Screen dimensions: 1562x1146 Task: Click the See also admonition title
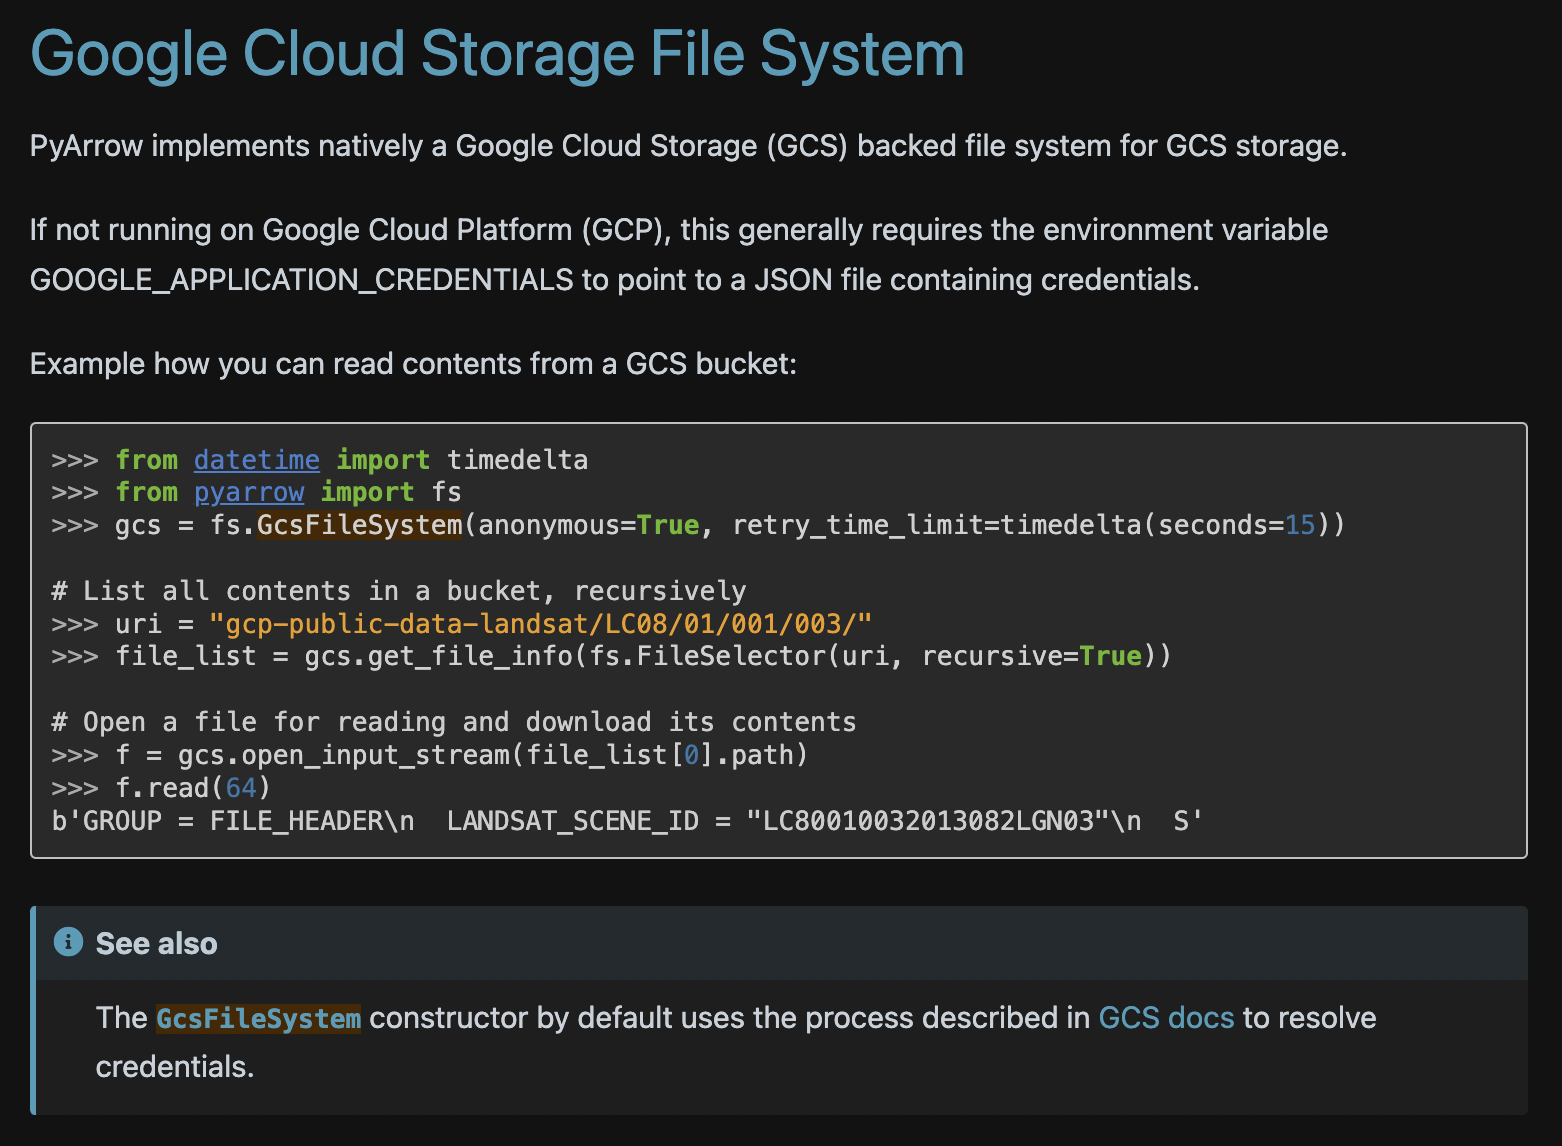[x=156, y=943]
